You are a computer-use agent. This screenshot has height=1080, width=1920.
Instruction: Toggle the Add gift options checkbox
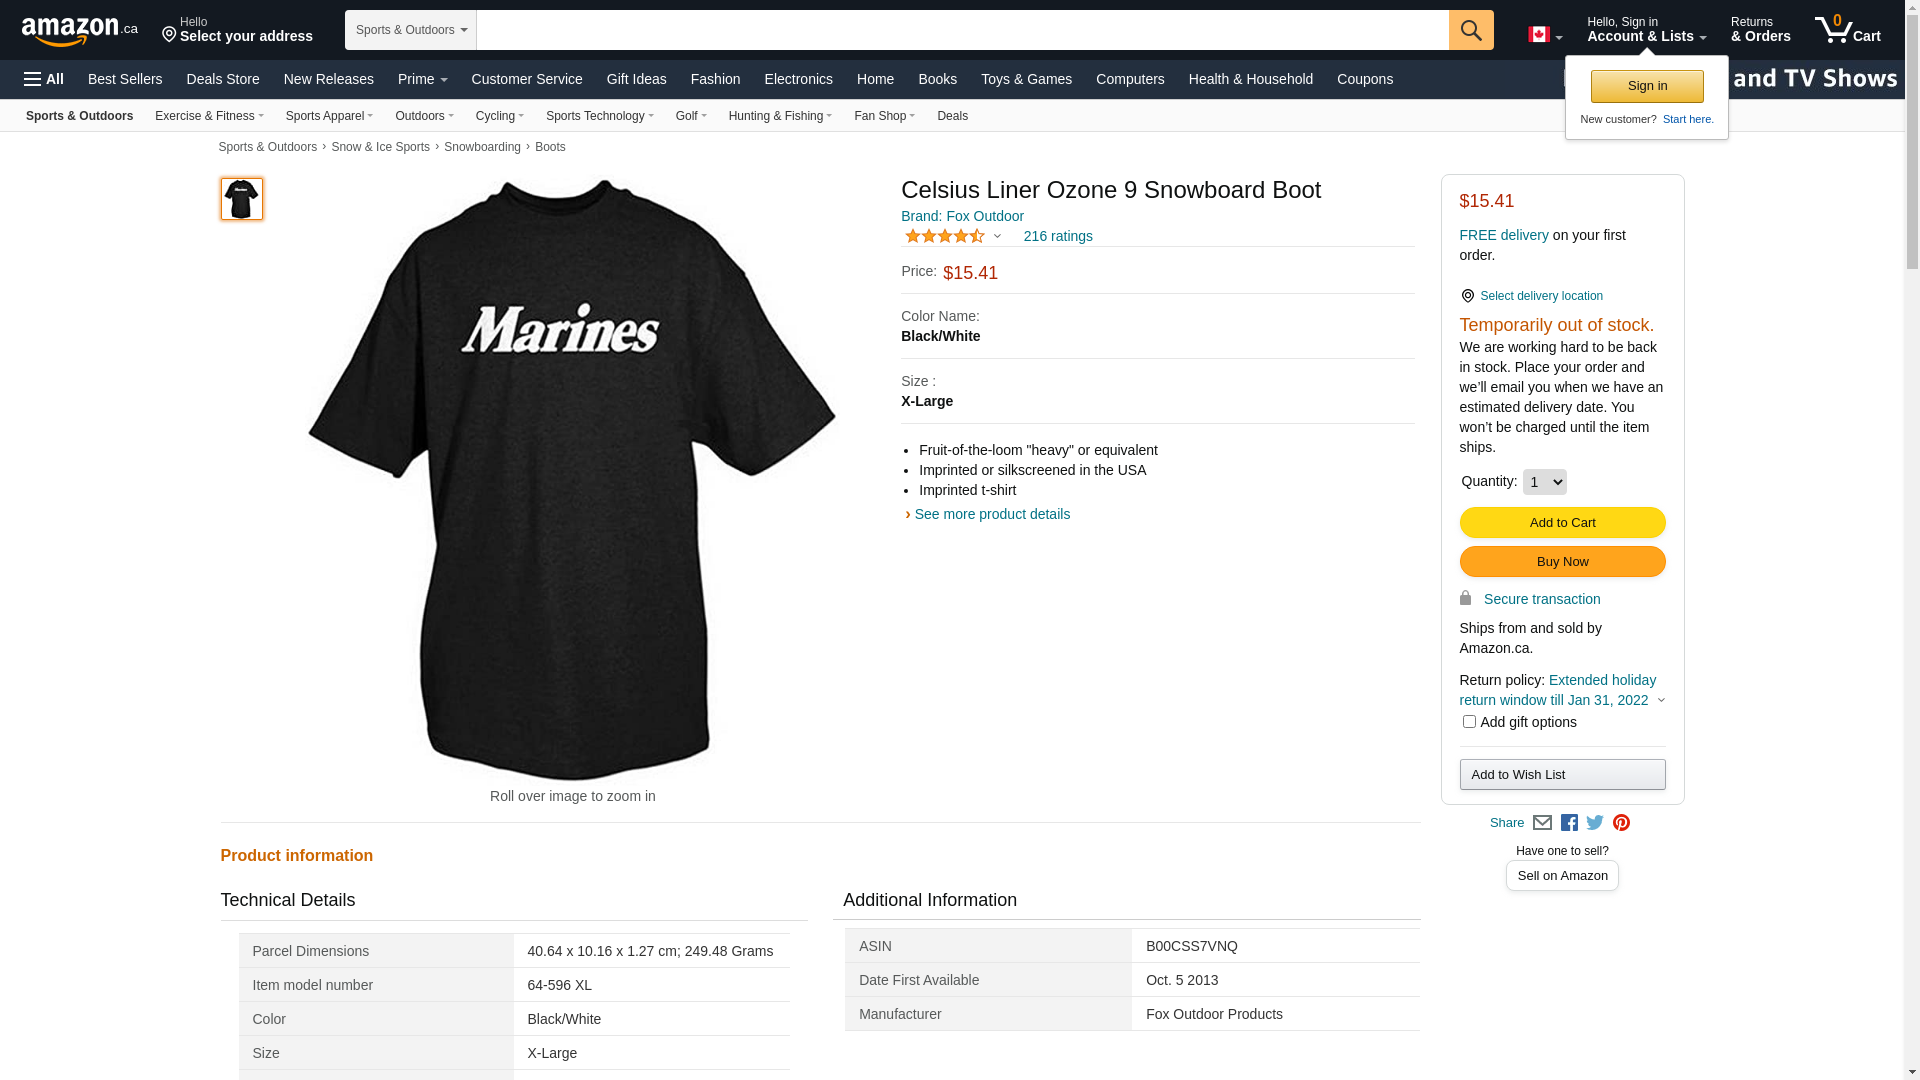pyautogui.click(x=1469, y=721)
